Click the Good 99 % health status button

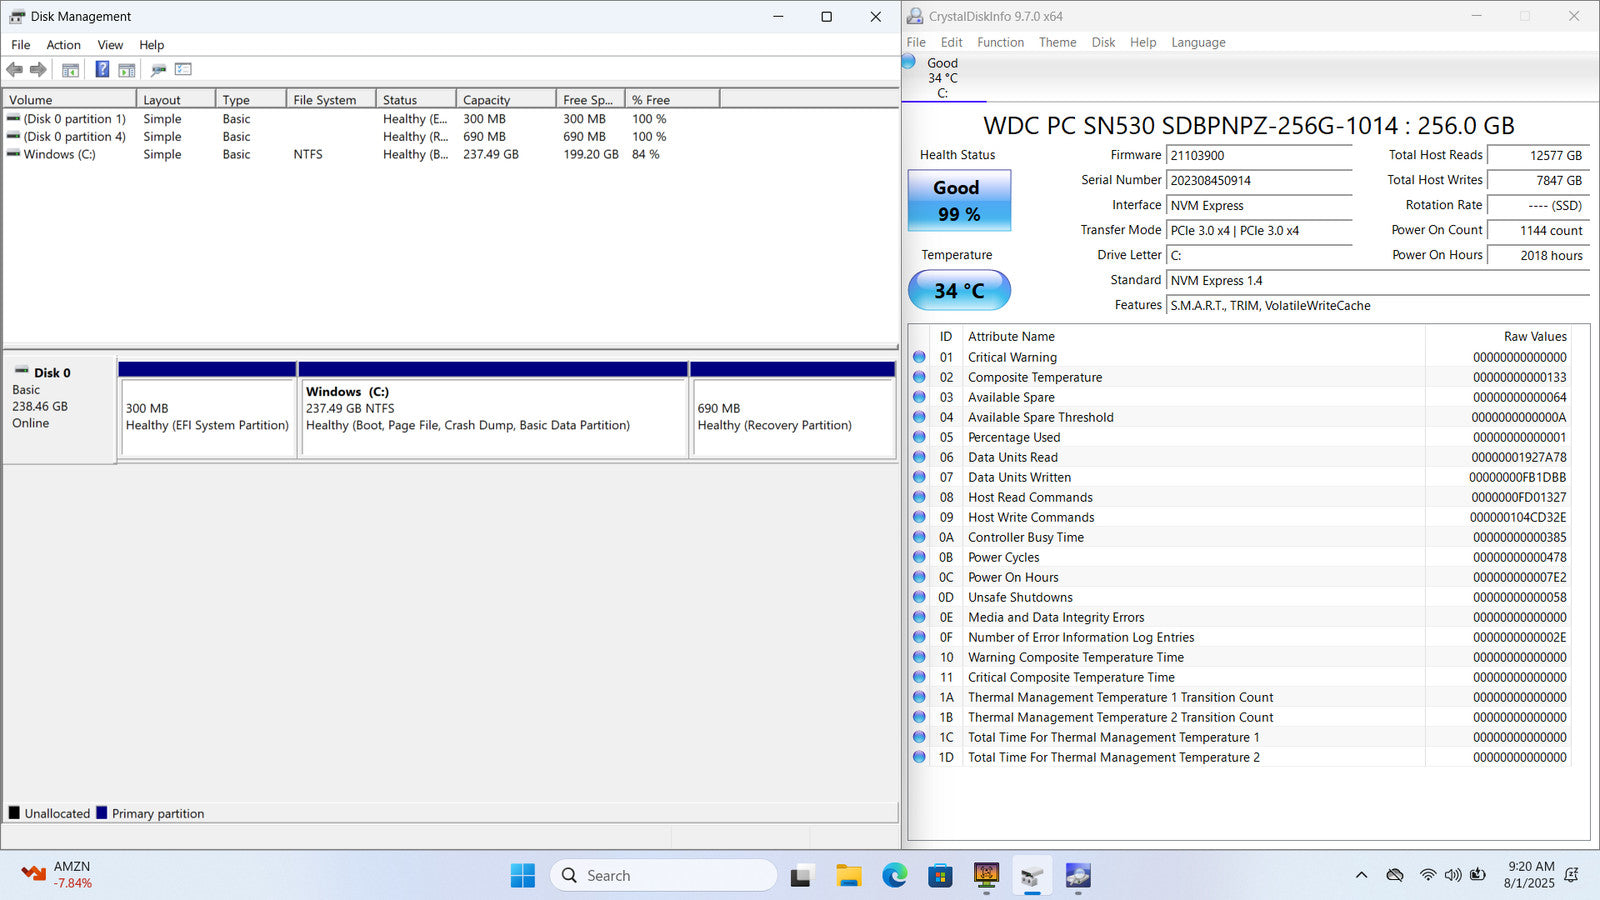coord(959,201)
